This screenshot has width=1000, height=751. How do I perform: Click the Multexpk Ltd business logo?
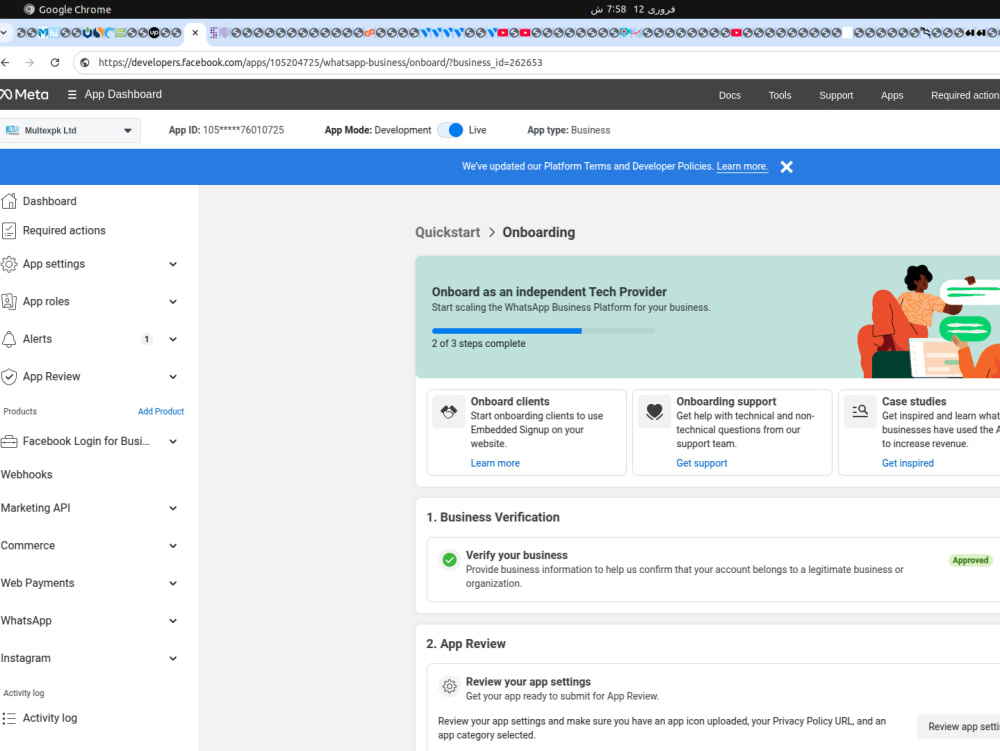click(12, 131)
